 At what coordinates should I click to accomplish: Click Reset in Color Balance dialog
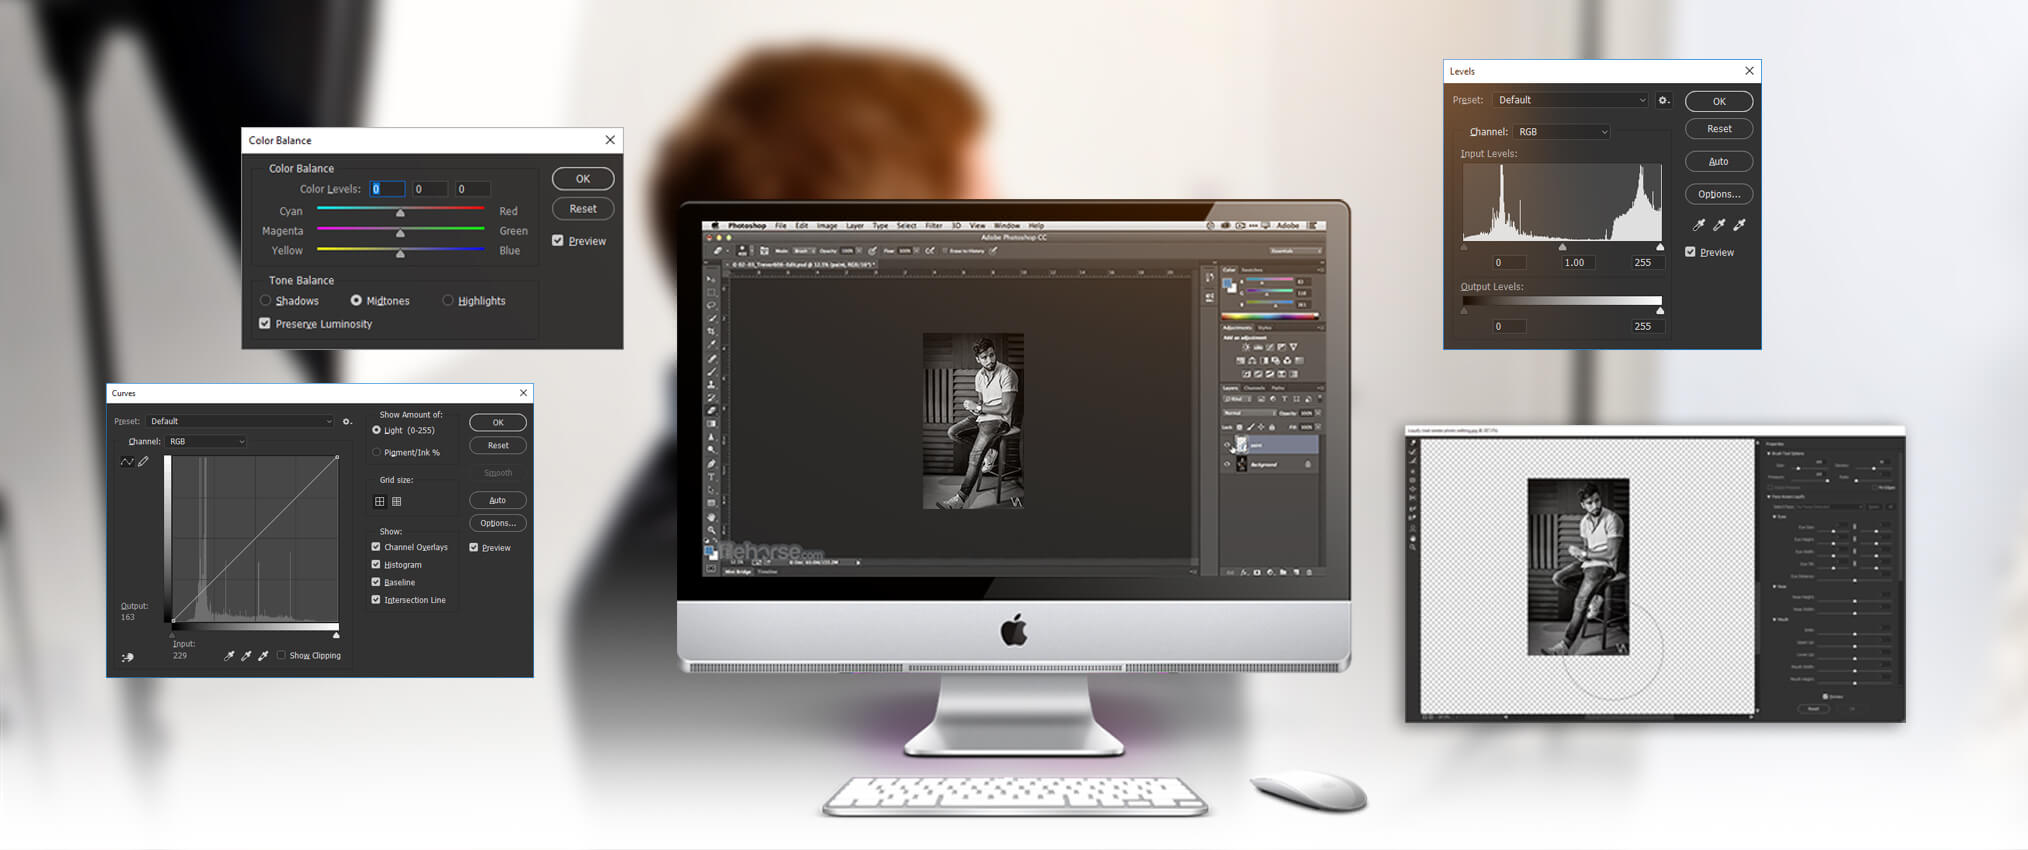pyautogui.click(x=583, y=209)
